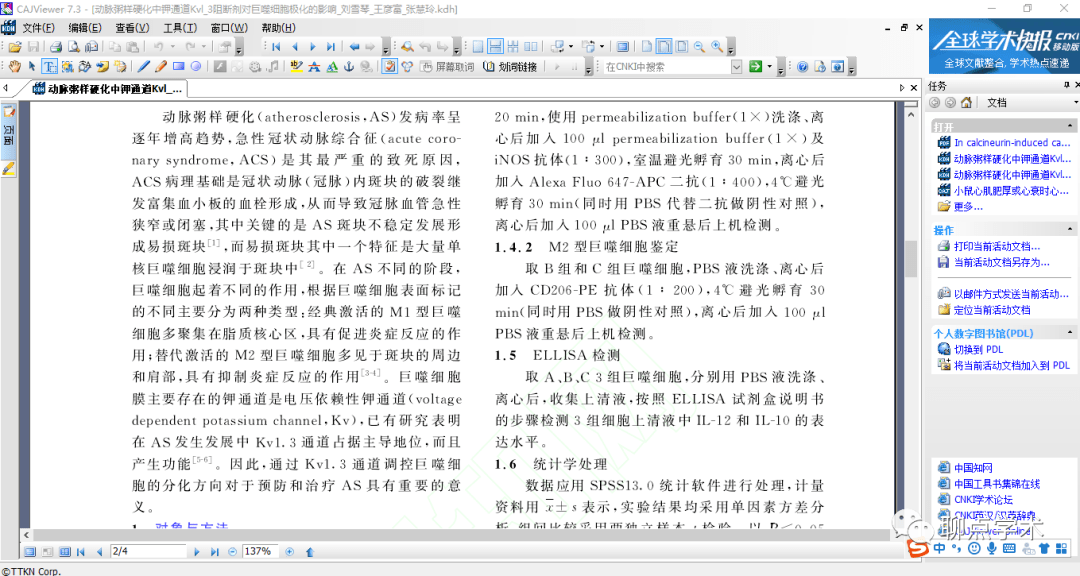Select the yellow highlight text tool
This screenshot has width=1080, height=576.
(296, 67)
